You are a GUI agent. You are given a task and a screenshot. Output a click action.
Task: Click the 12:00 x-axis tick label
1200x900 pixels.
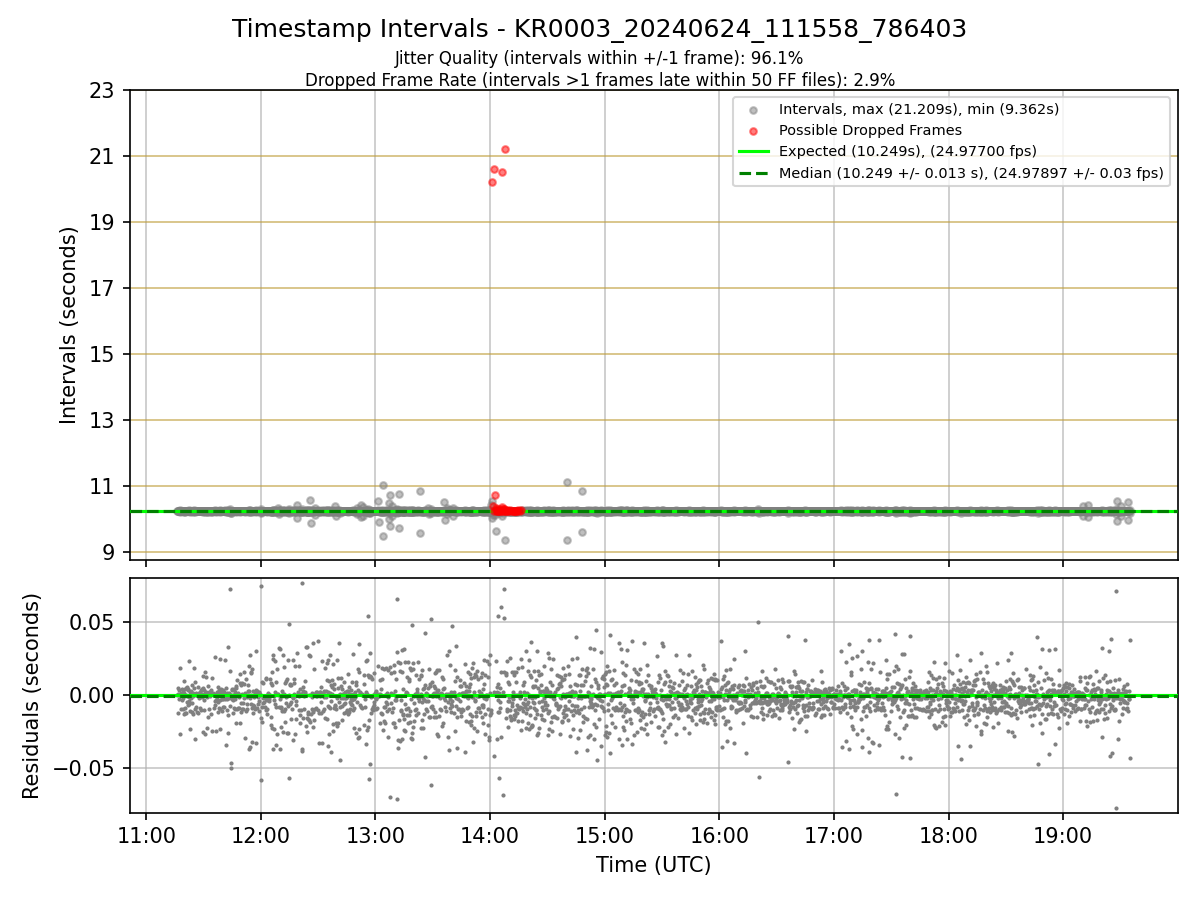pyautogui.click(x=261, y=836)
